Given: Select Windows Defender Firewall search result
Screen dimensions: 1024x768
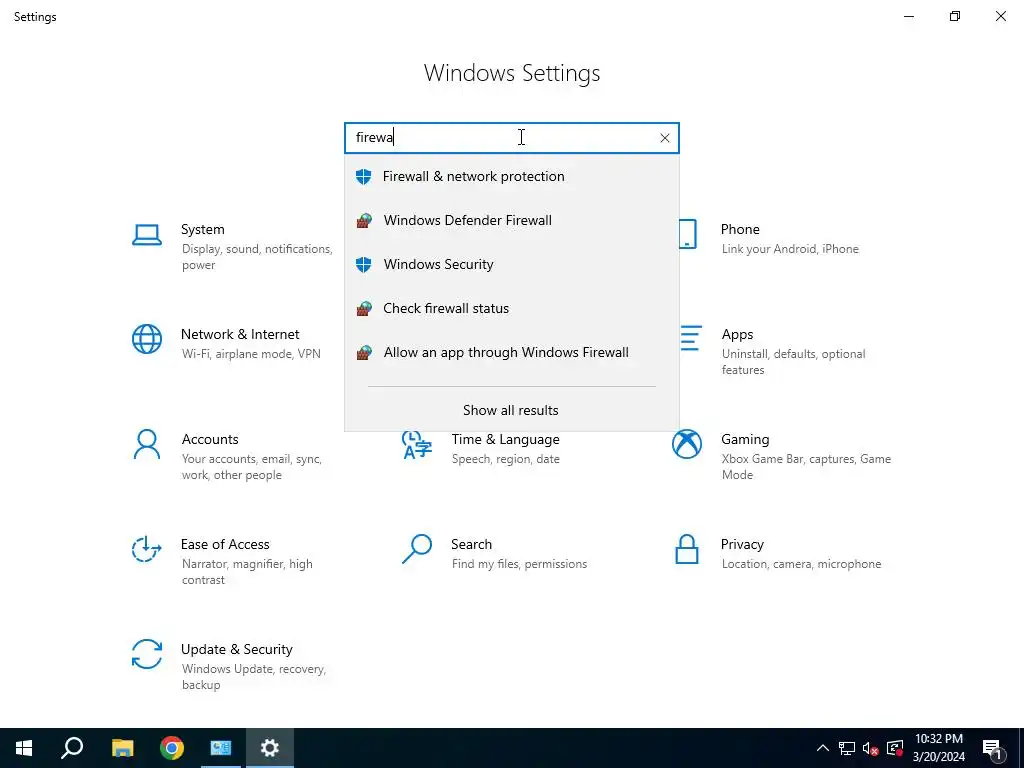Looking at the screenshot, I should click(x=511, y=221).
